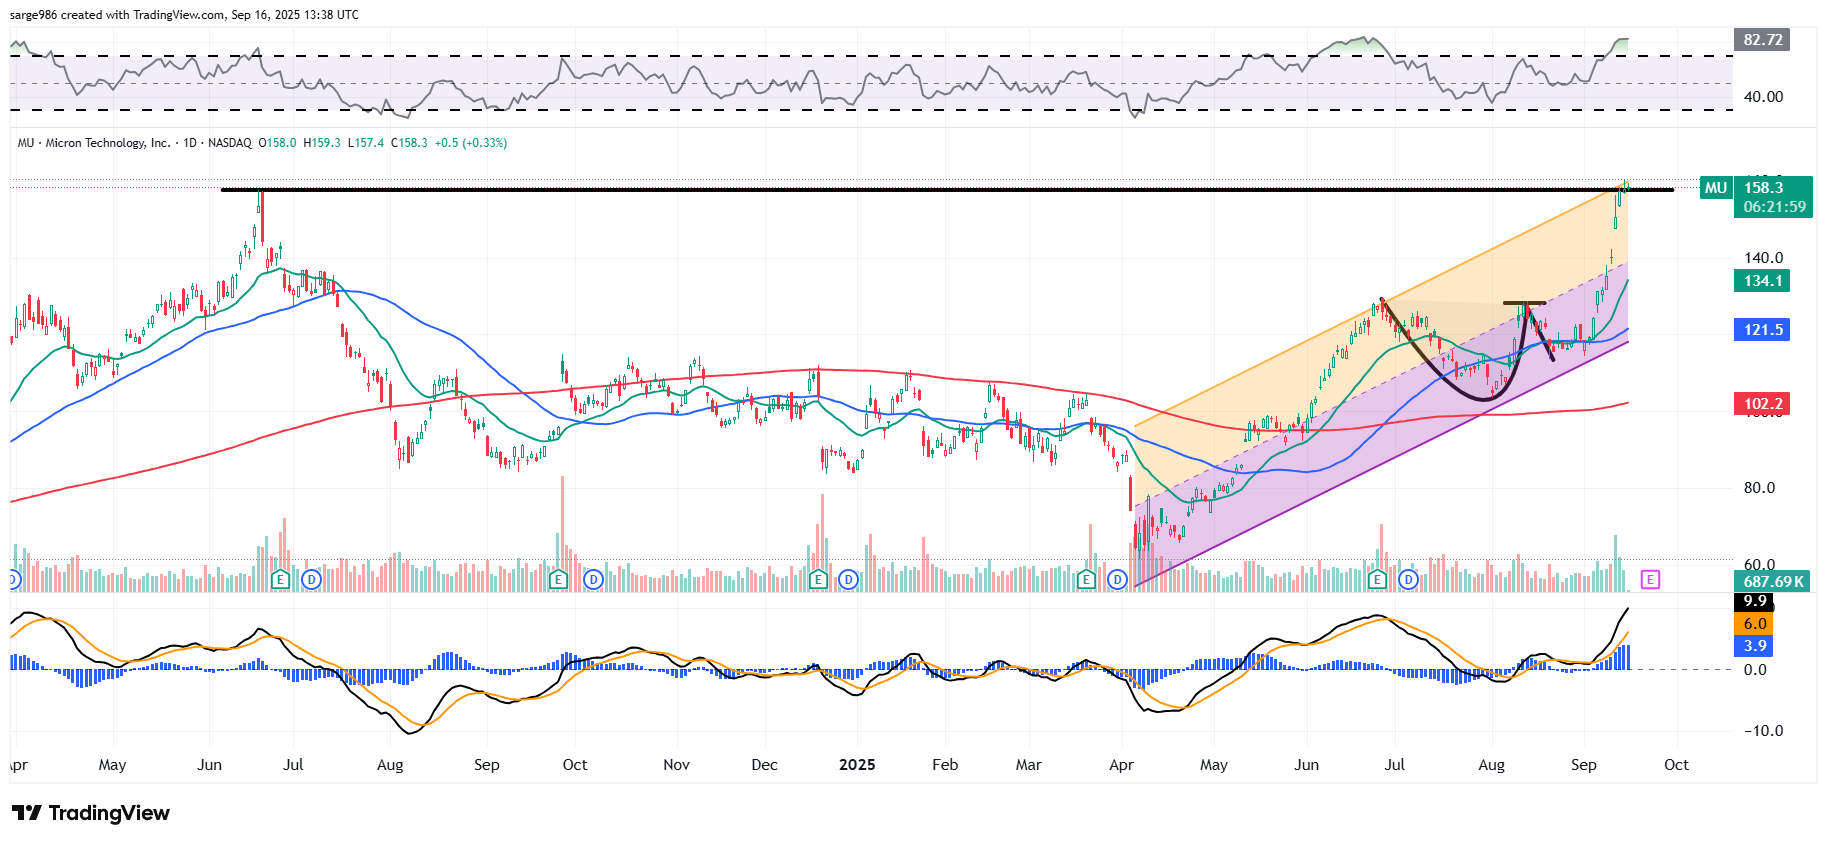Click the earnings marker in late June 2025
This screenshot has height=843, width=1827.
pyautogui.click(x=1377, y=579)
